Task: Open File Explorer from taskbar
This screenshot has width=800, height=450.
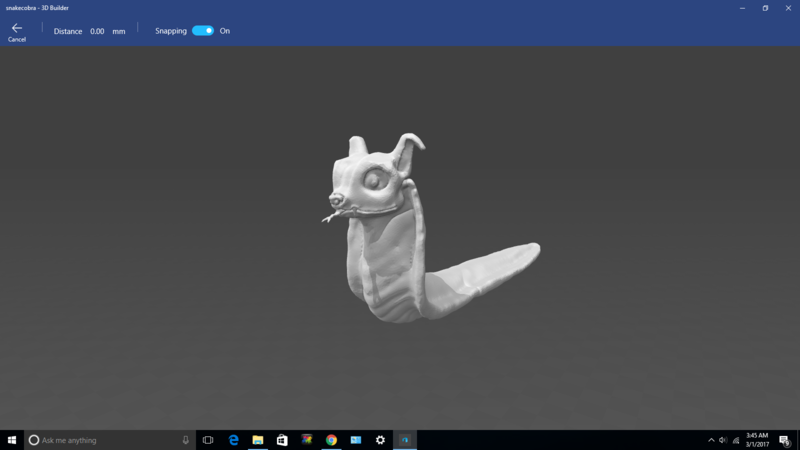Action: [258, 440]
